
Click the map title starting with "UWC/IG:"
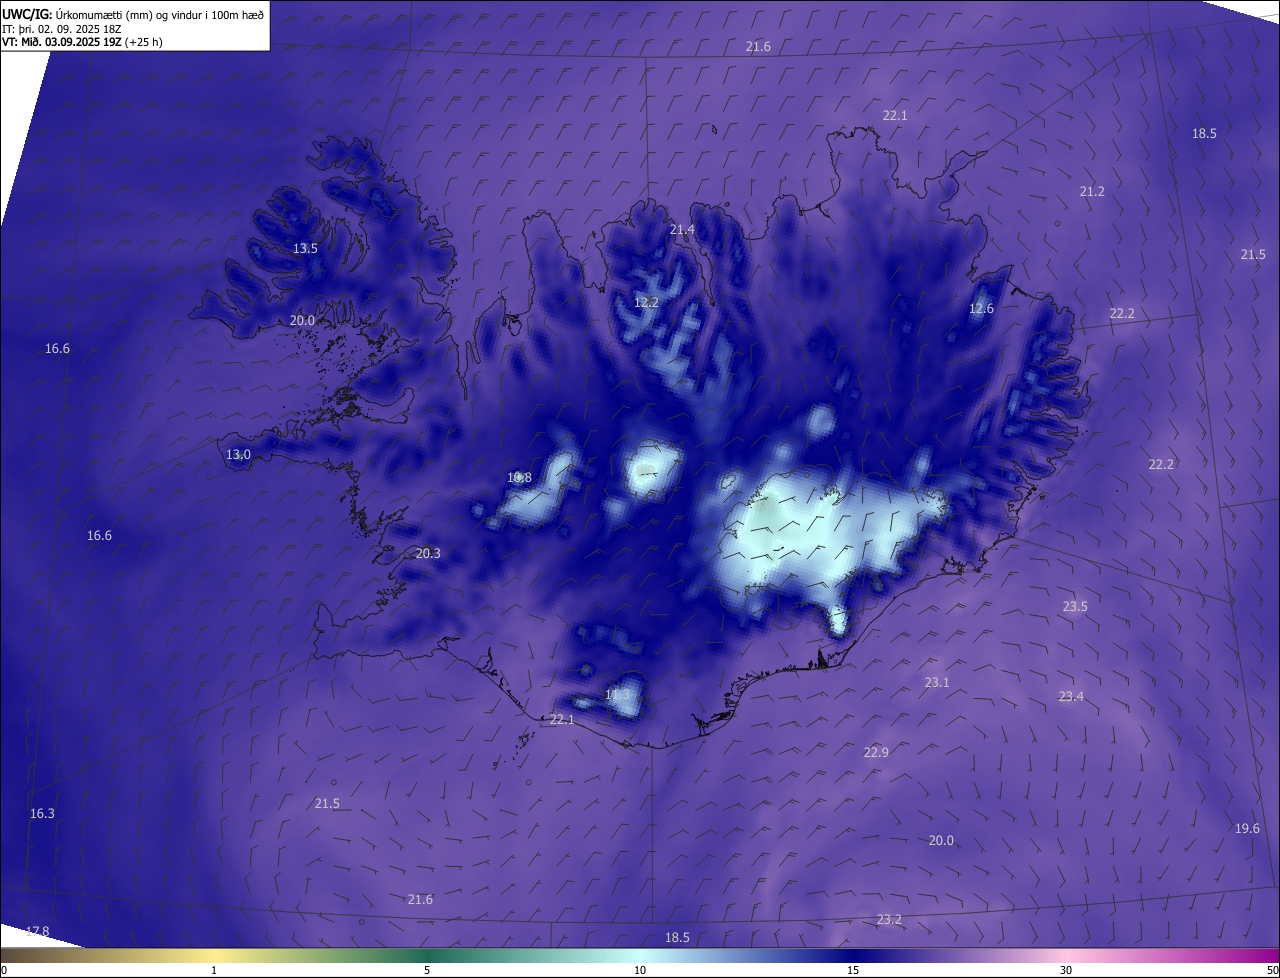[133, 14]
